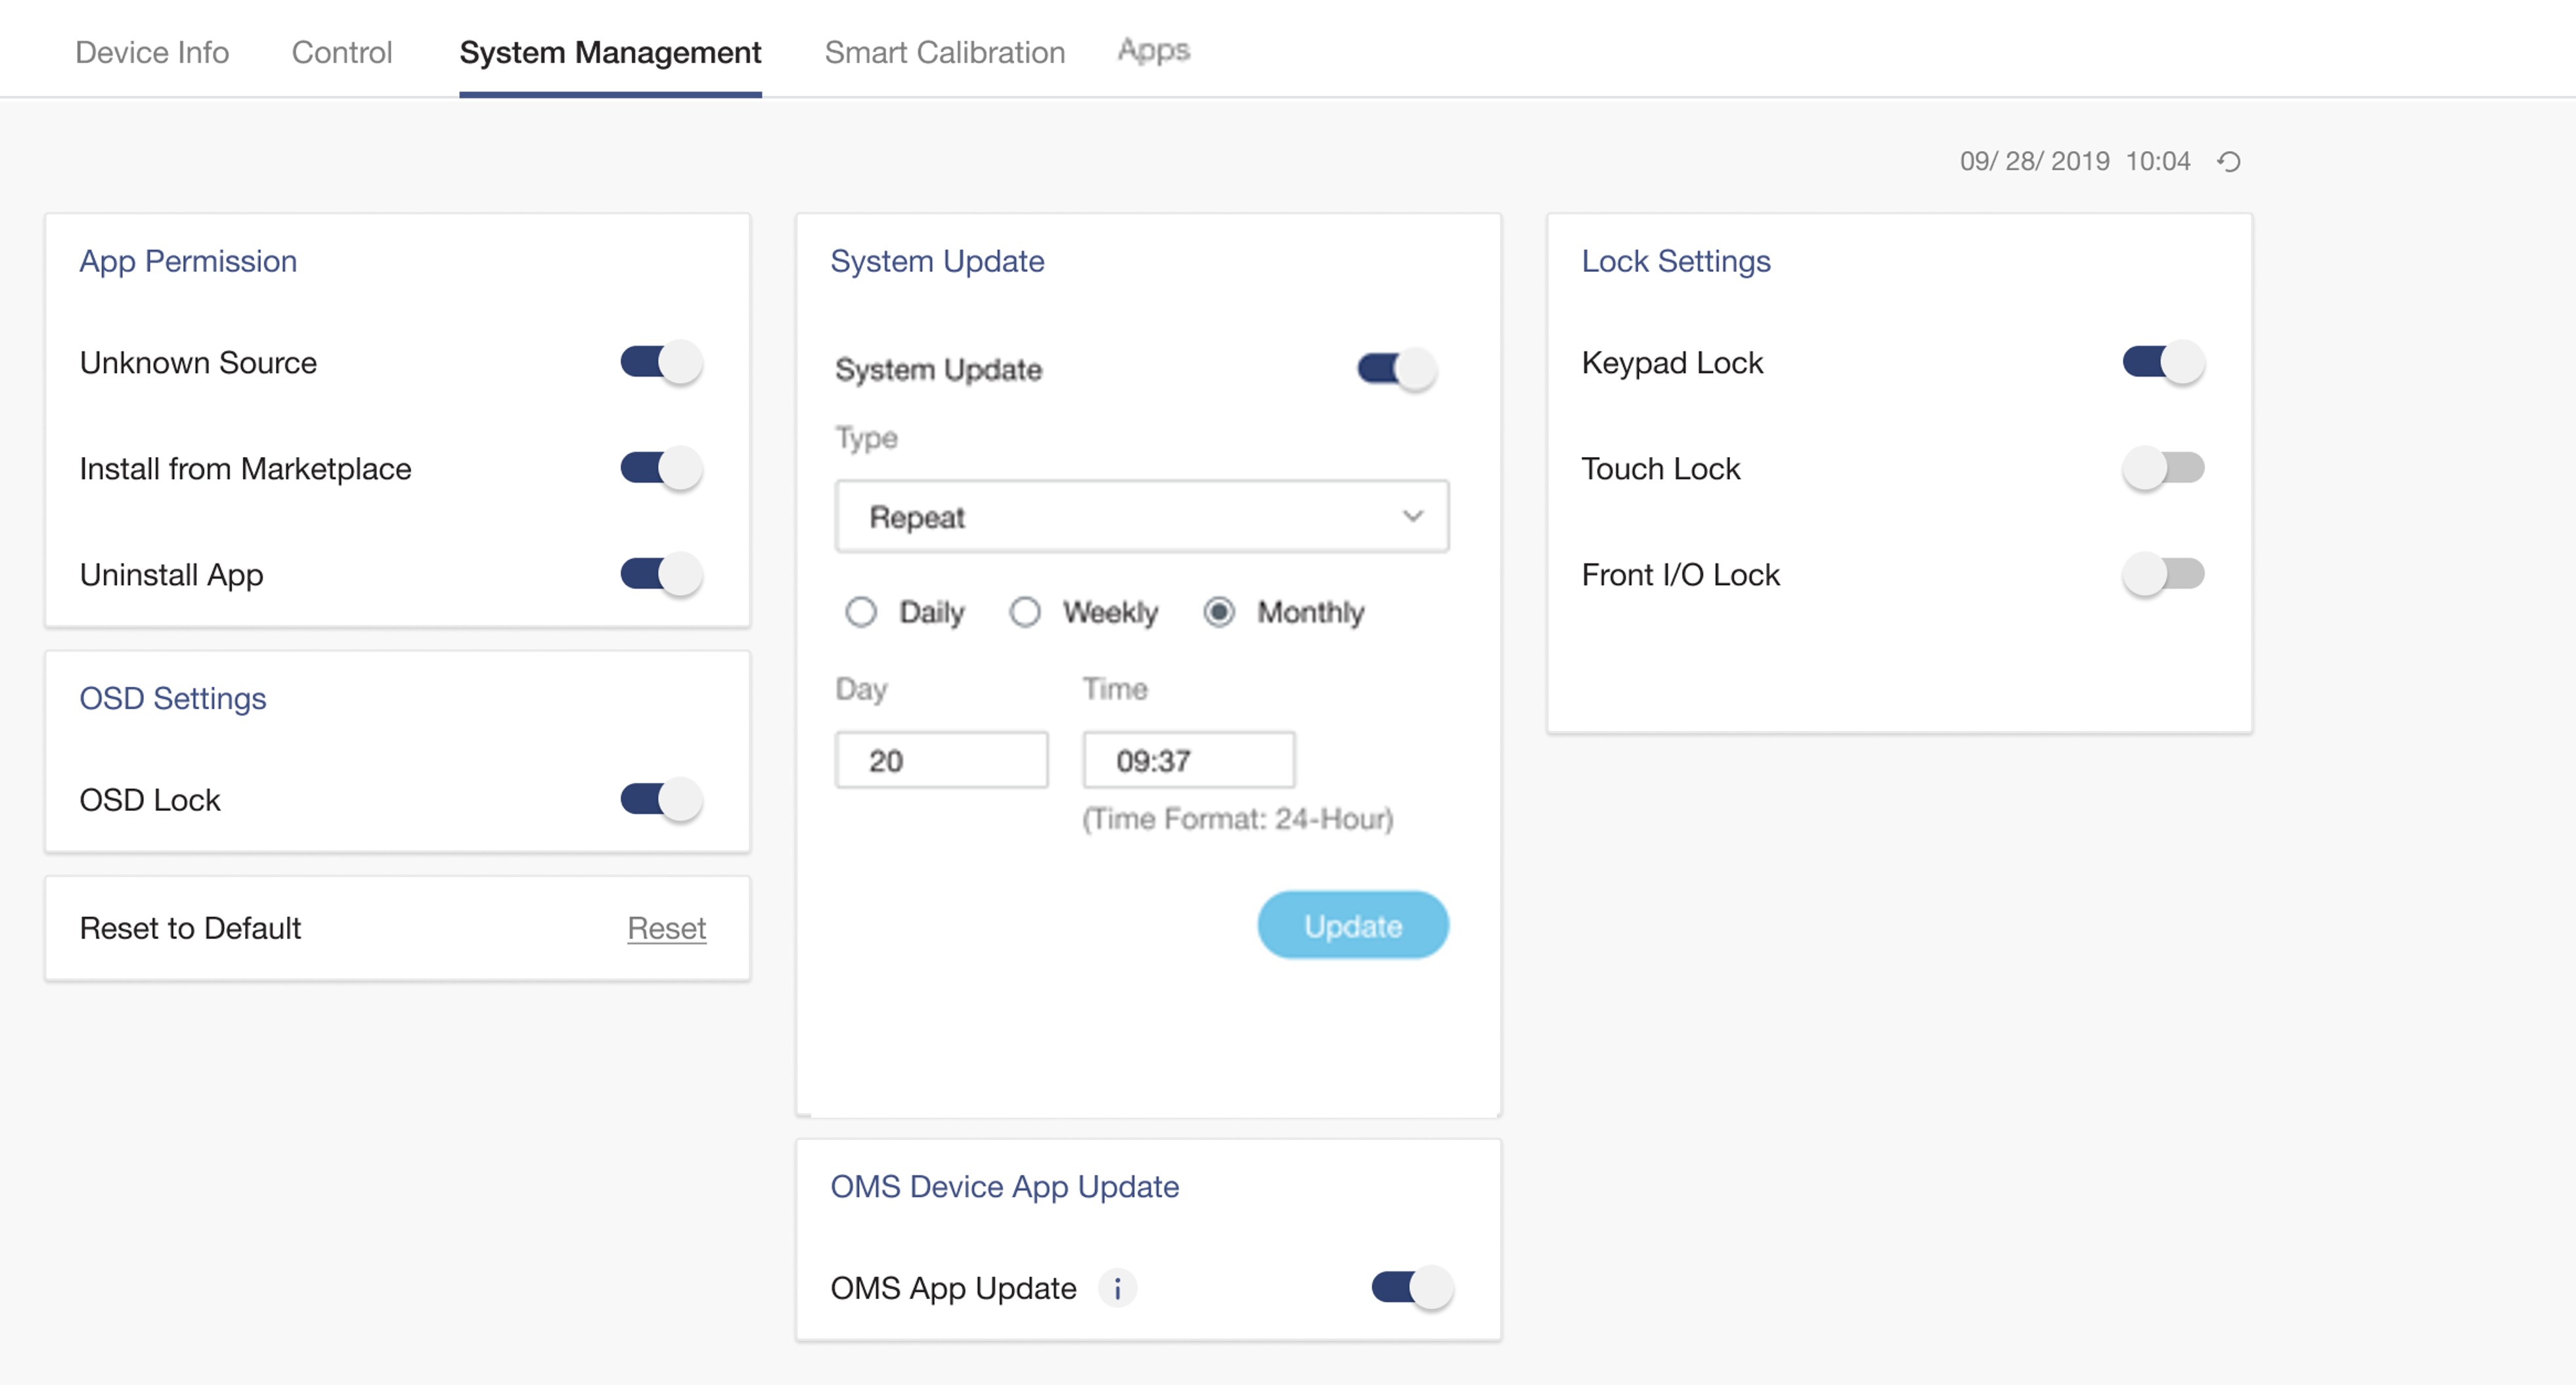Select the Weekly update schedule
This screenshot has width=2576, height=1385.
coord(1025,613)
